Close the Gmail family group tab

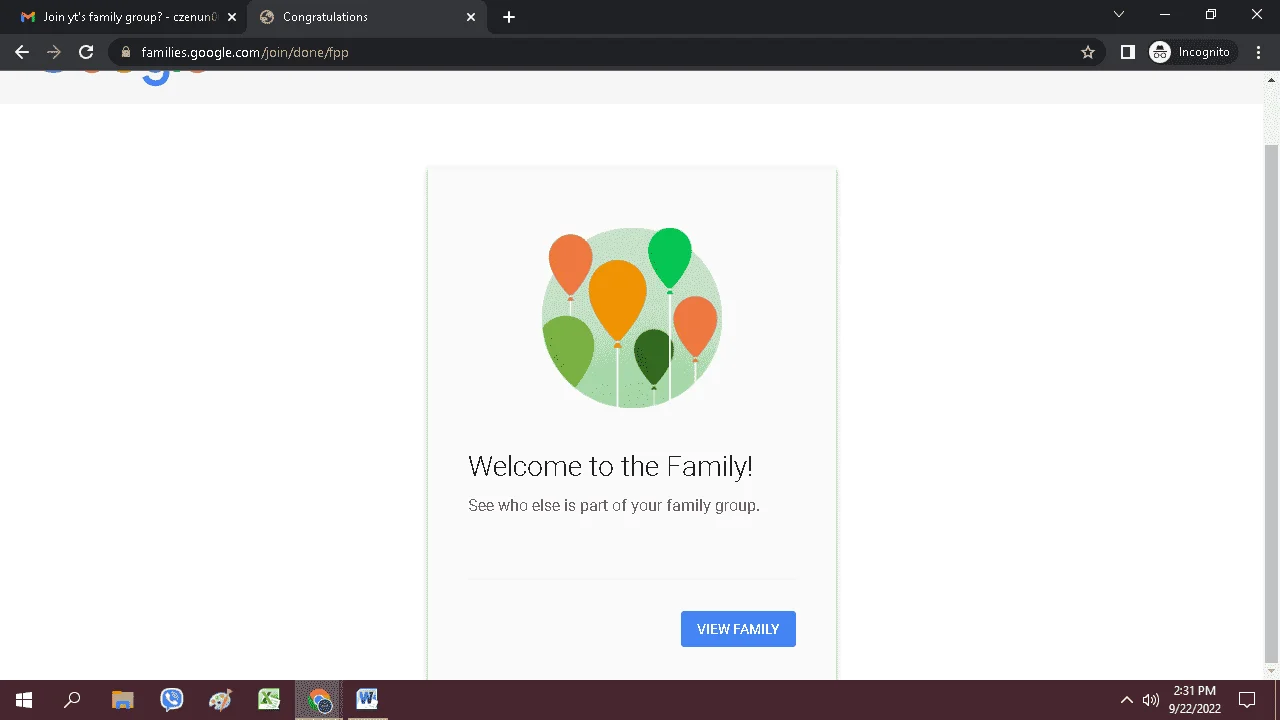232,17
